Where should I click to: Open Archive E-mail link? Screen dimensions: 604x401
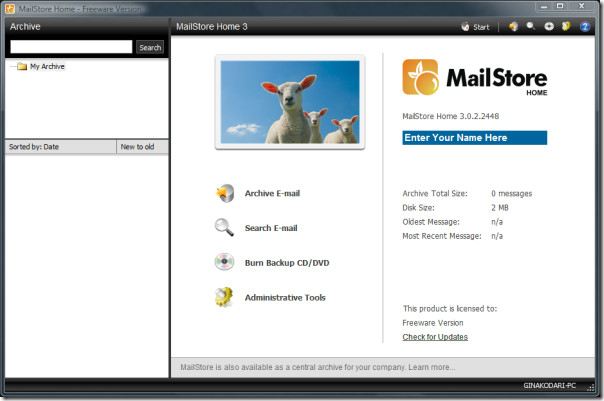tap(272, 193)
